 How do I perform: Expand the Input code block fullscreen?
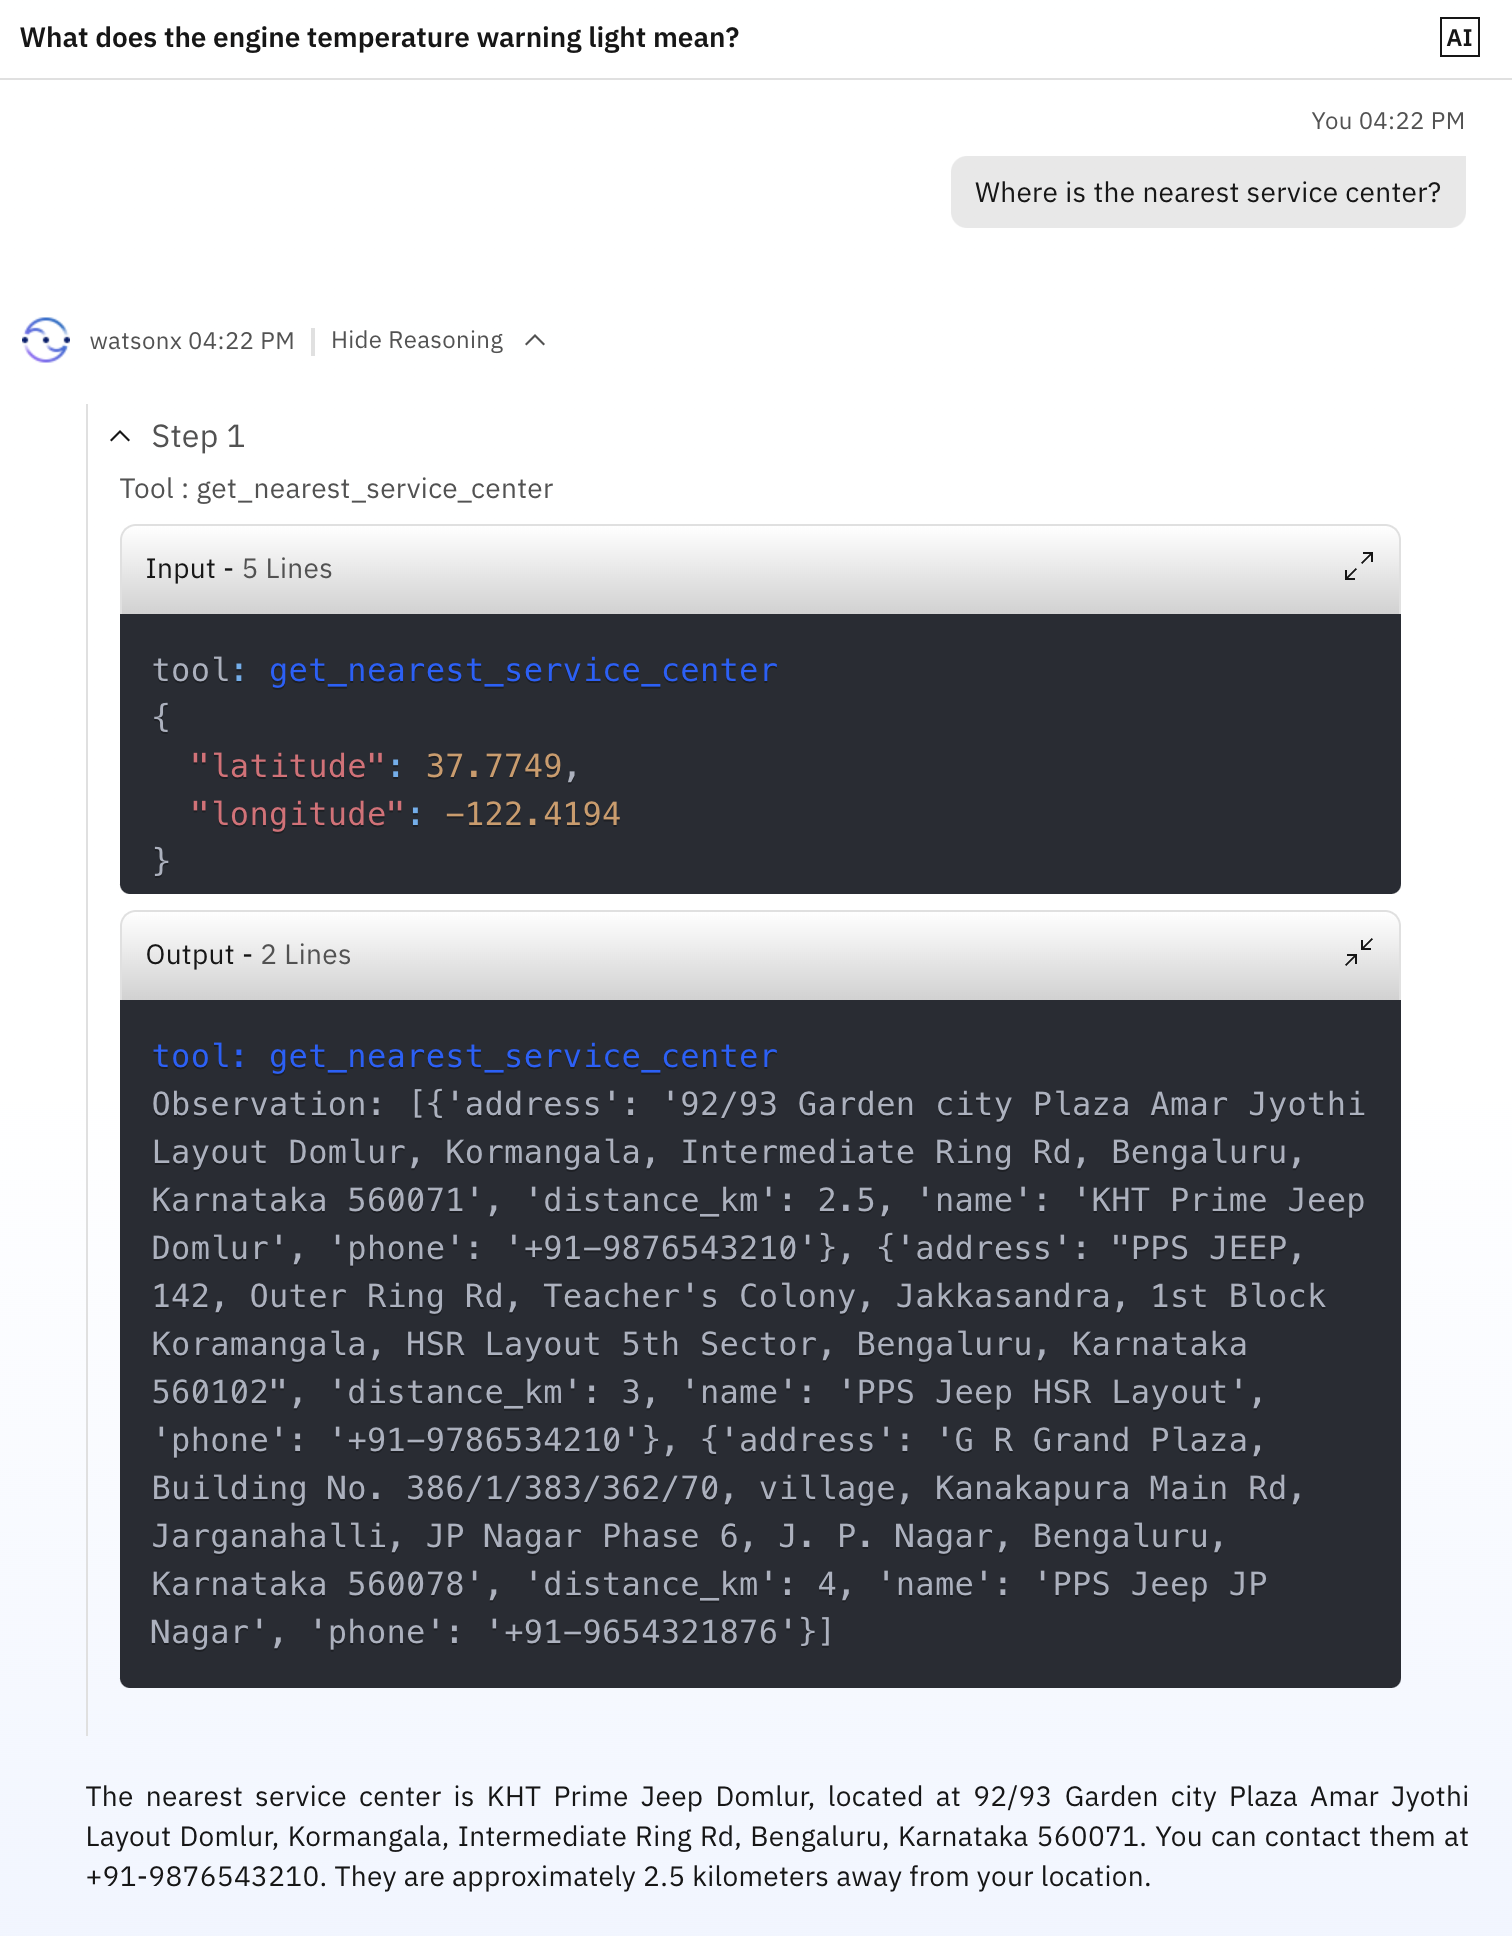coord(1358,567)
